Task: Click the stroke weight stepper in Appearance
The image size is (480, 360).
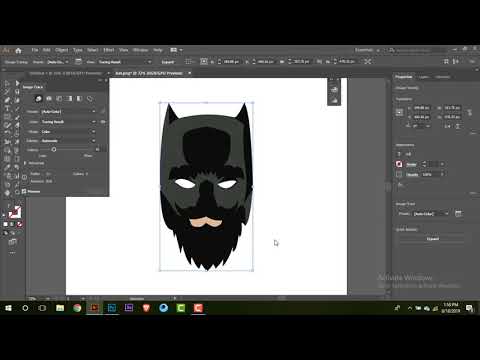Action: click(424, 164)
